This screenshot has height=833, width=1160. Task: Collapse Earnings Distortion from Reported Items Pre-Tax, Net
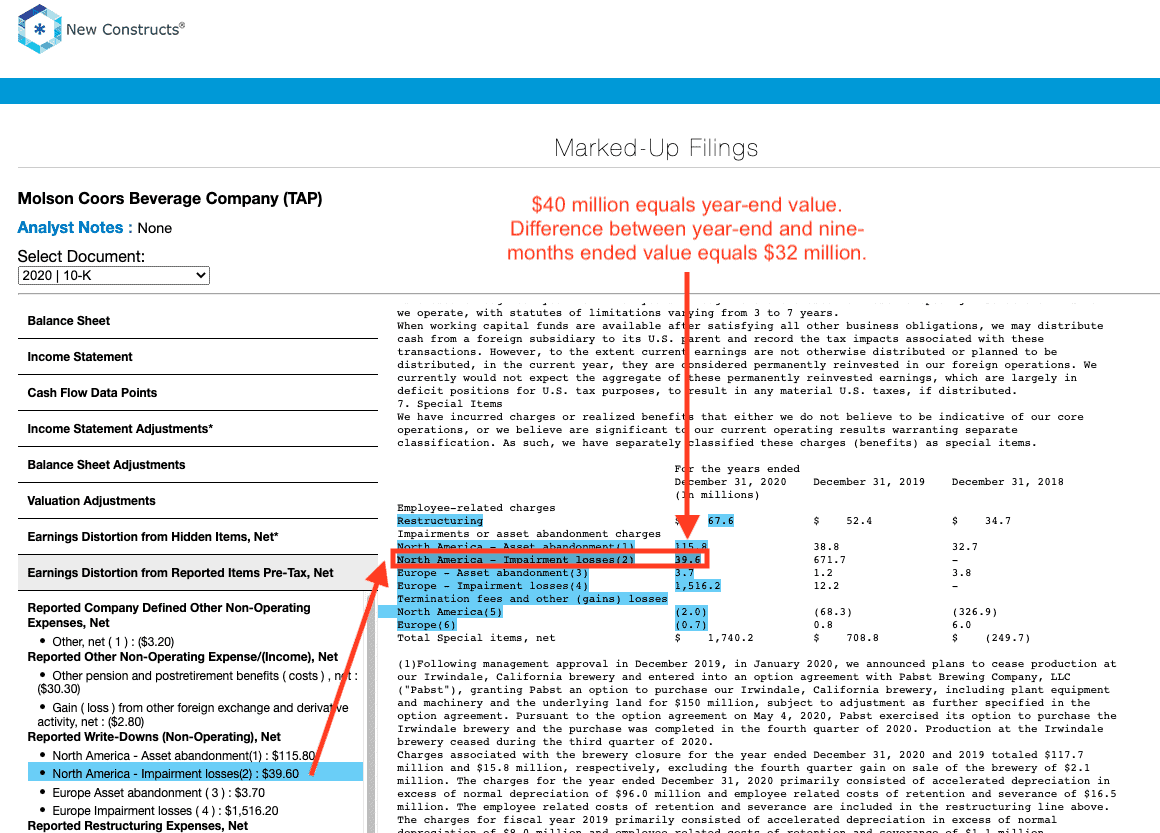click(198, 573)
